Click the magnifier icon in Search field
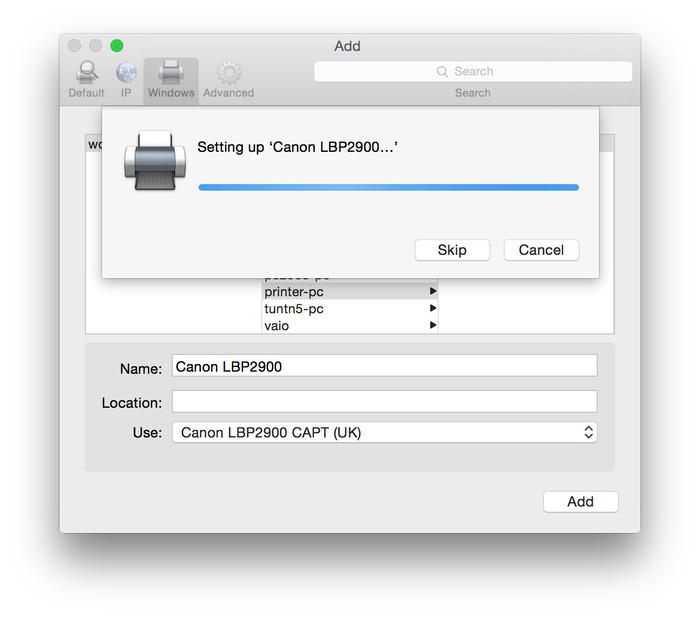The image size is (700, 618). click(x=442, y=71)
